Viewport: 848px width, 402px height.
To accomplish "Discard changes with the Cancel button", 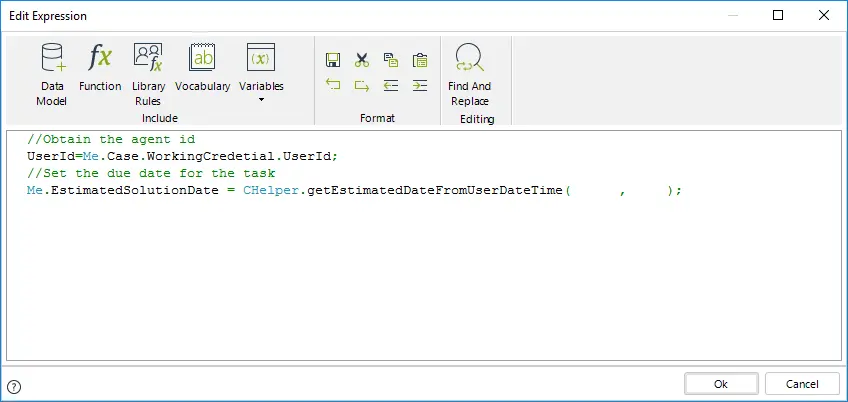I will click(802, 384).
